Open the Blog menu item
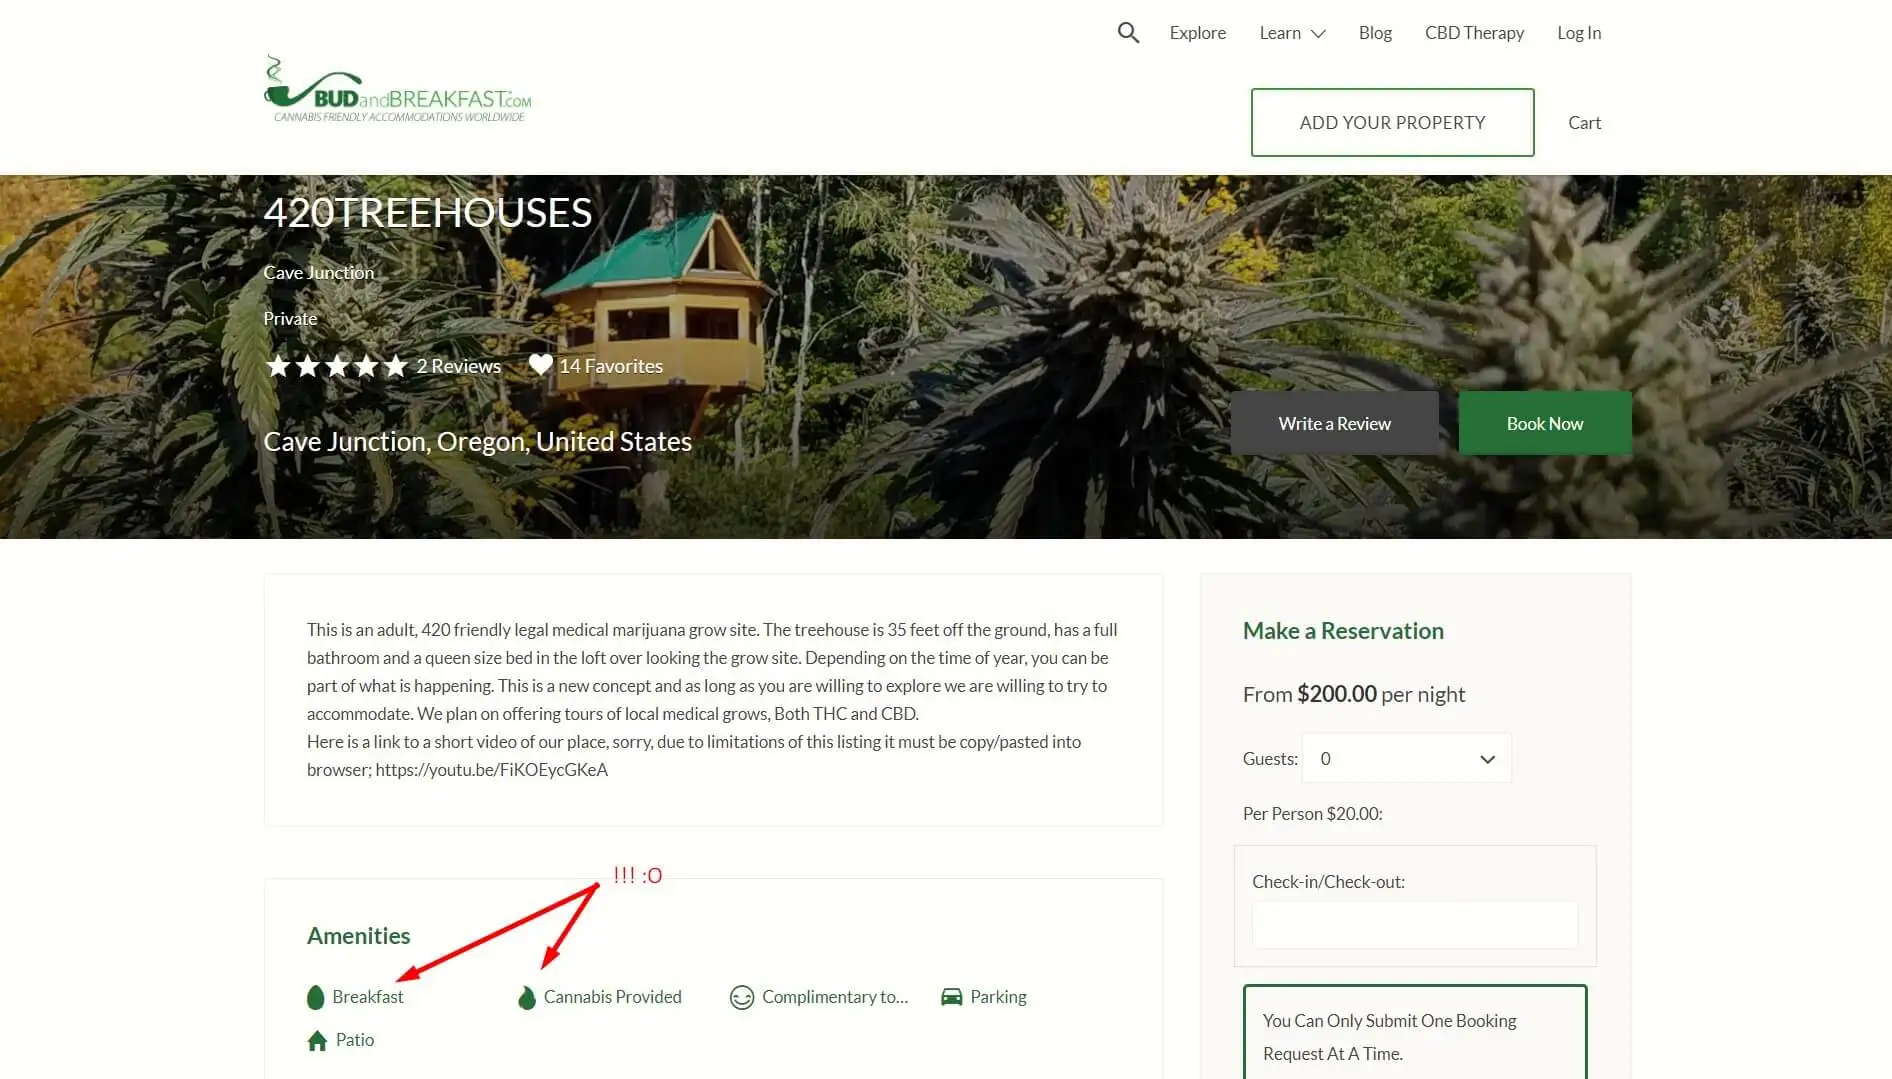1892x1079 pixels. click(1375, 33)
